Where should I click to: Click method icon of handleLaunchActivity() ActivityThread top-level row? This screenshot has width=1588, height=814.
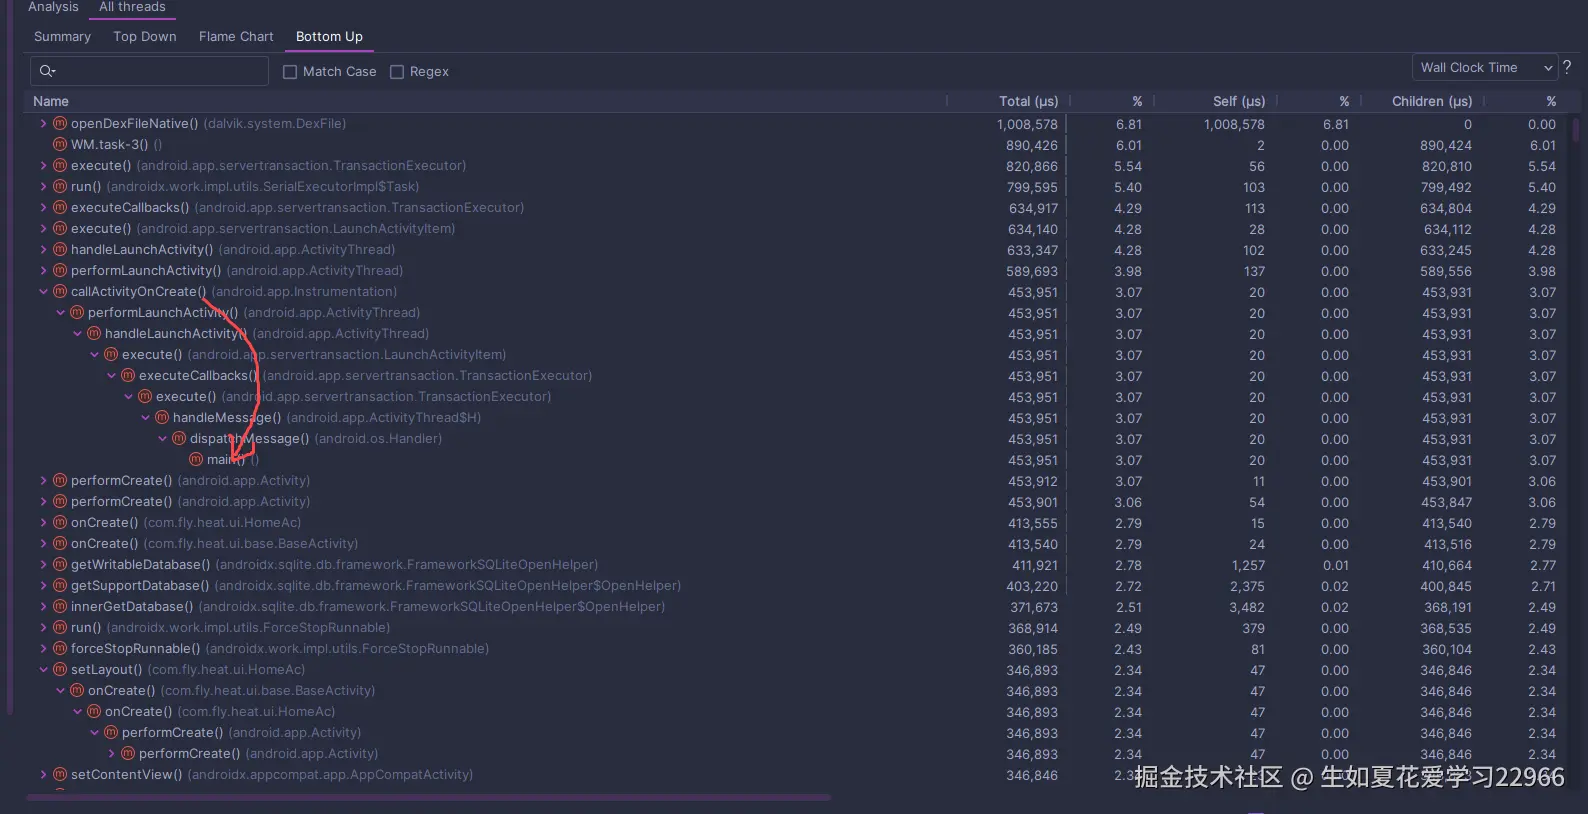coord(60,250)
